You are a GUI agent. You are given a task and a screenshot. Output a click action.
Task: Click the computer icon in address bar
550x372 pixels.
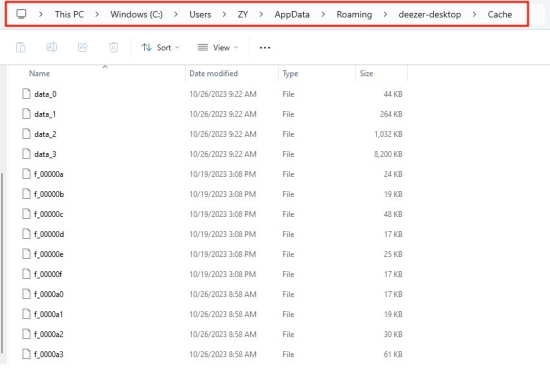coord(21,14)
